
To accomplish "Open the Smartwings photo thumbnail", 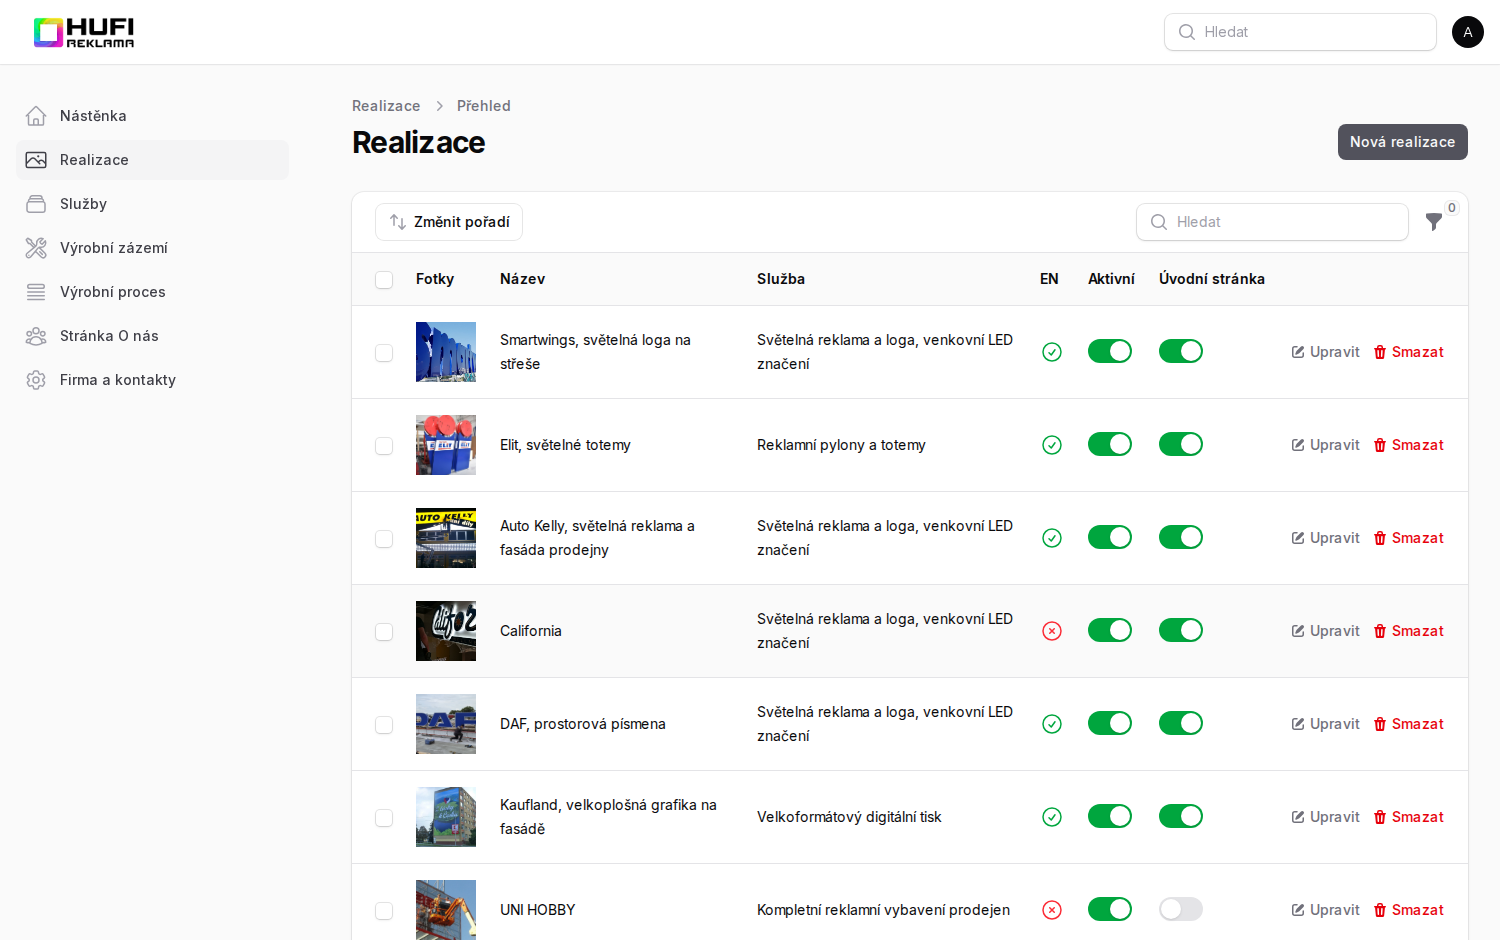I will click(446, 352).
